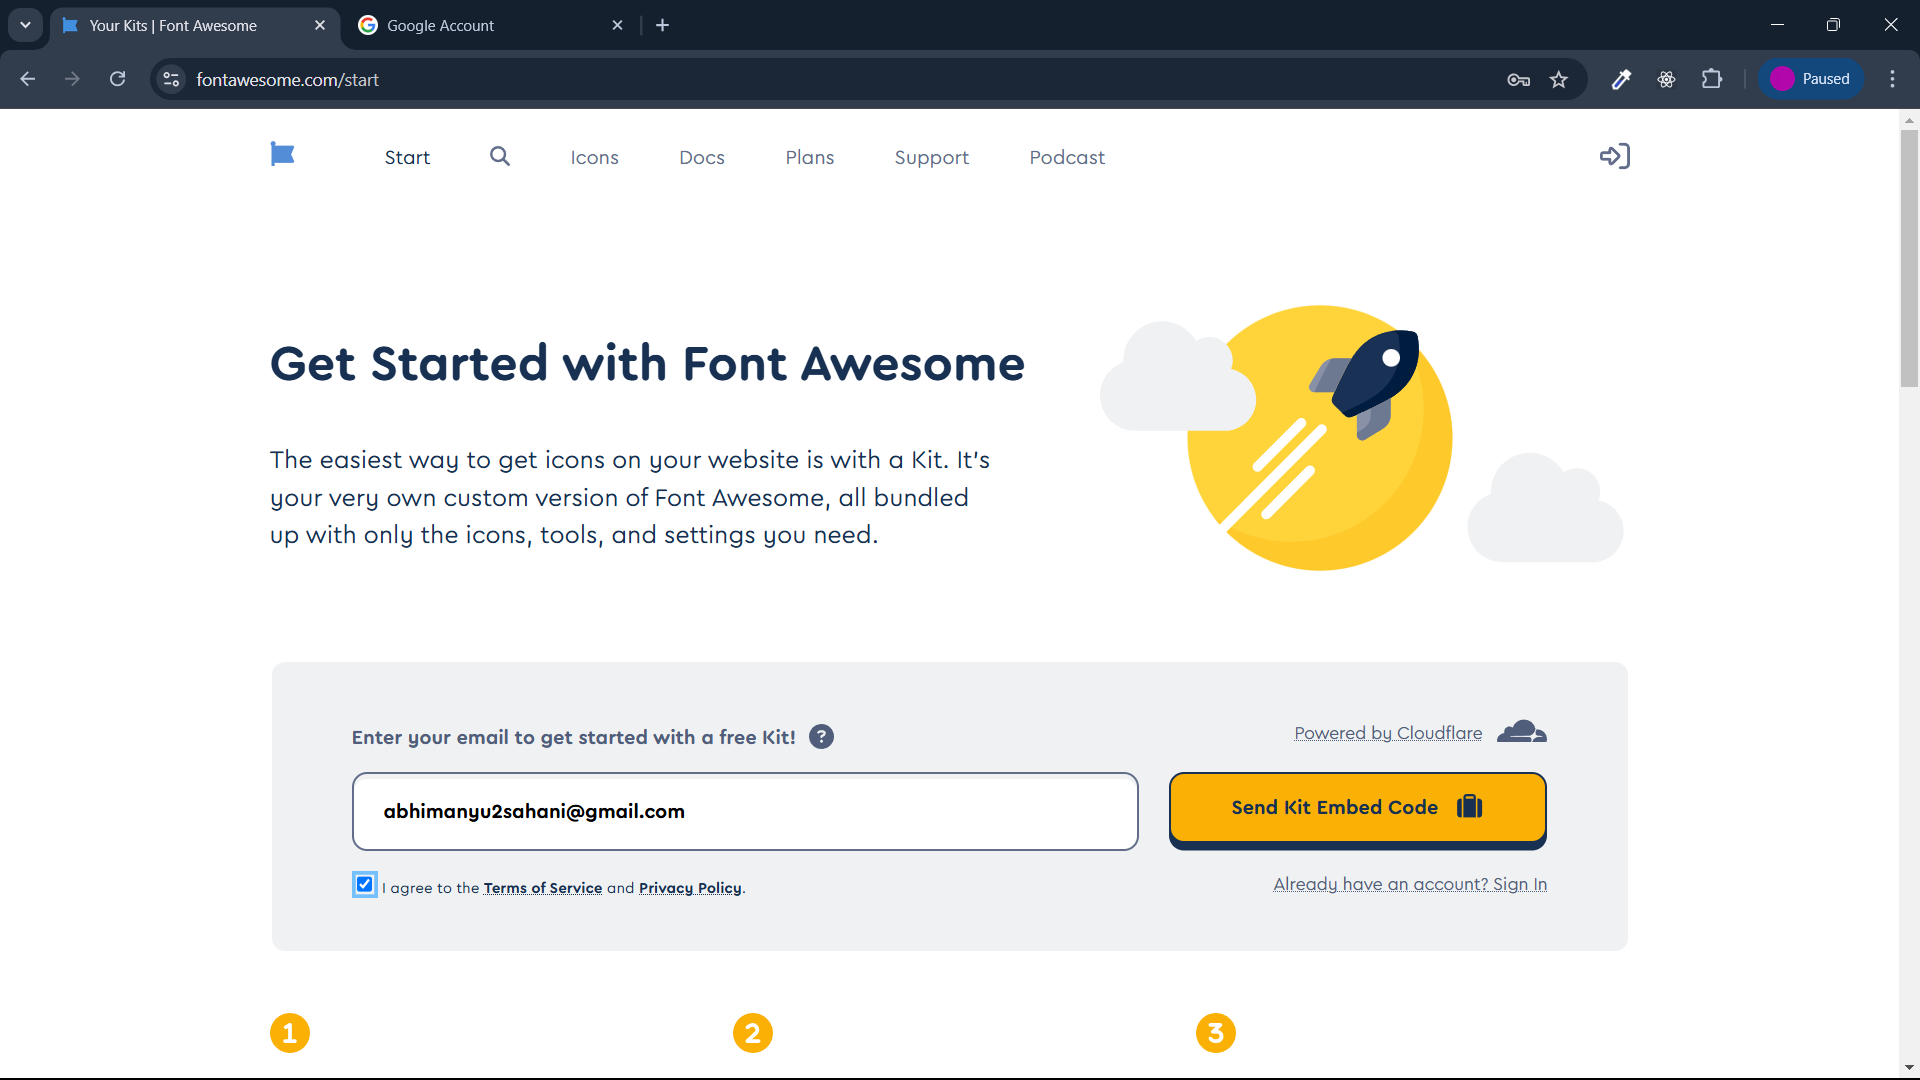The image size is (1920, 1080).
Task: Reload the page
Action: click(117, 79)
